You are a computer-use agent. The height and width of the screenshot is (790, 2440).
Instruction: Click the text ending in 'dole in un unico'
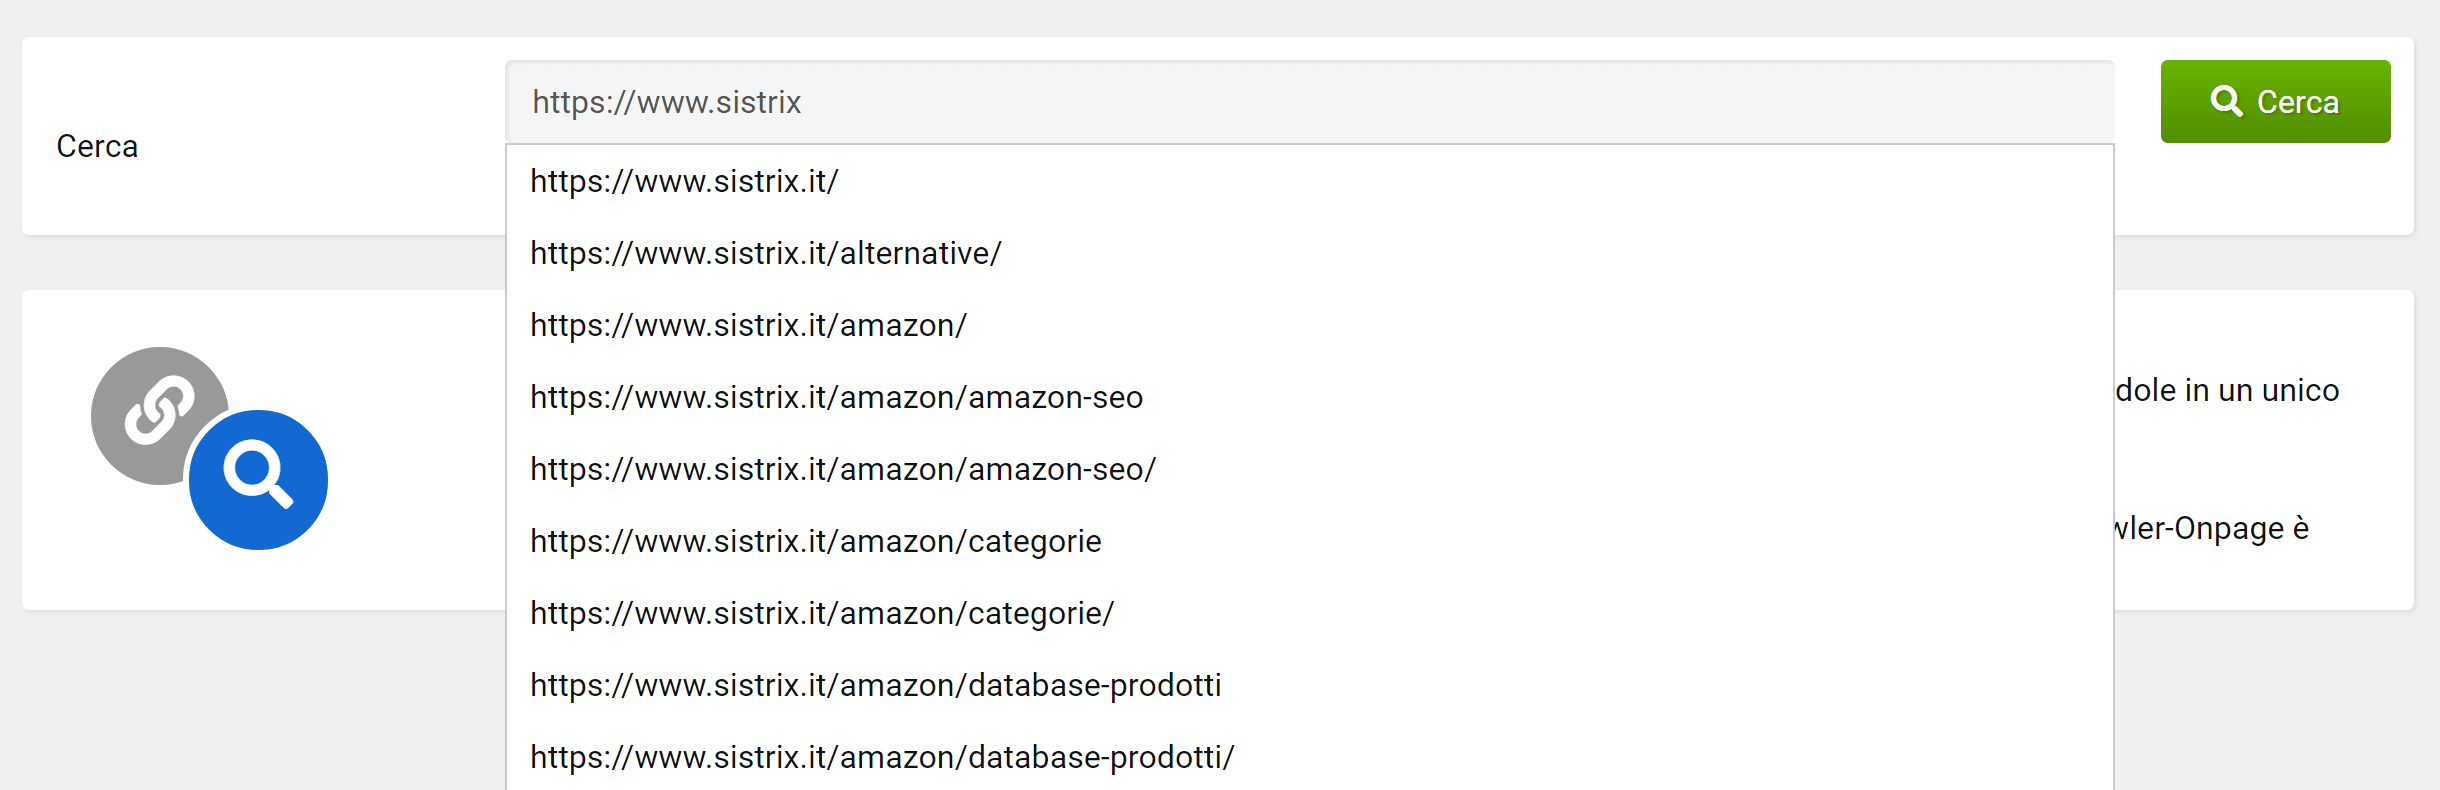[x=2227, y=390]
